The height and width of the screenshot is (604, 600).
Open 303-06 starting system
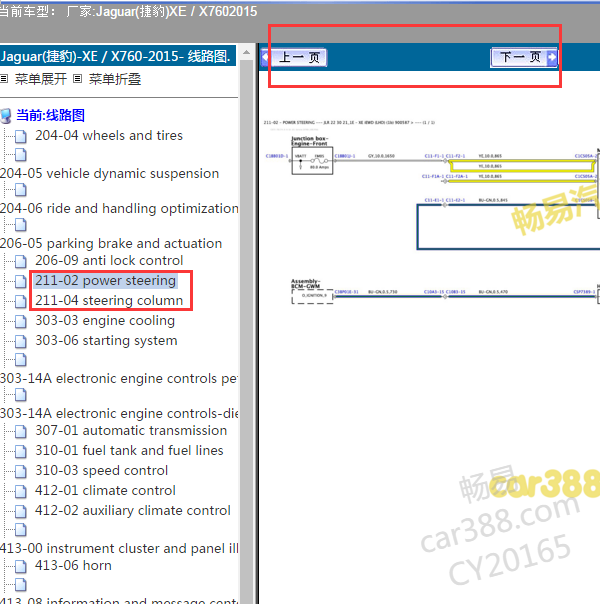[106, 341]
